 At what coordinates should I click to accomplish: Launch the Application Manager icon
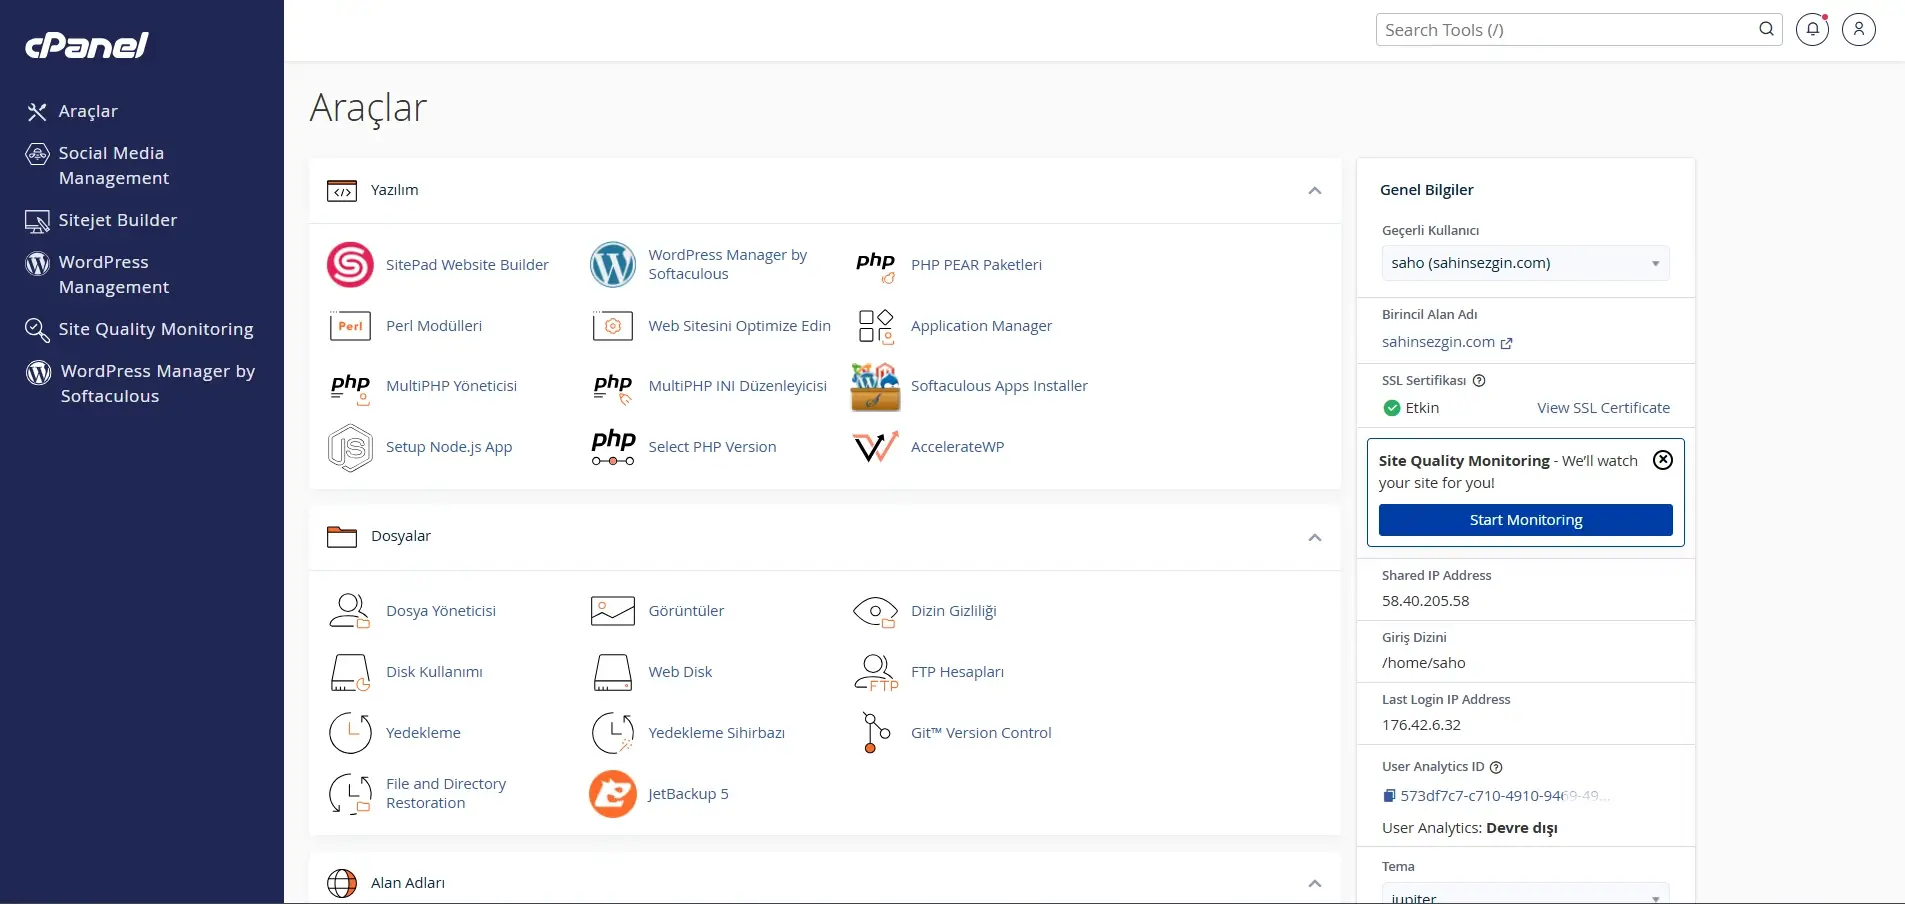click(x=875, y=326)
